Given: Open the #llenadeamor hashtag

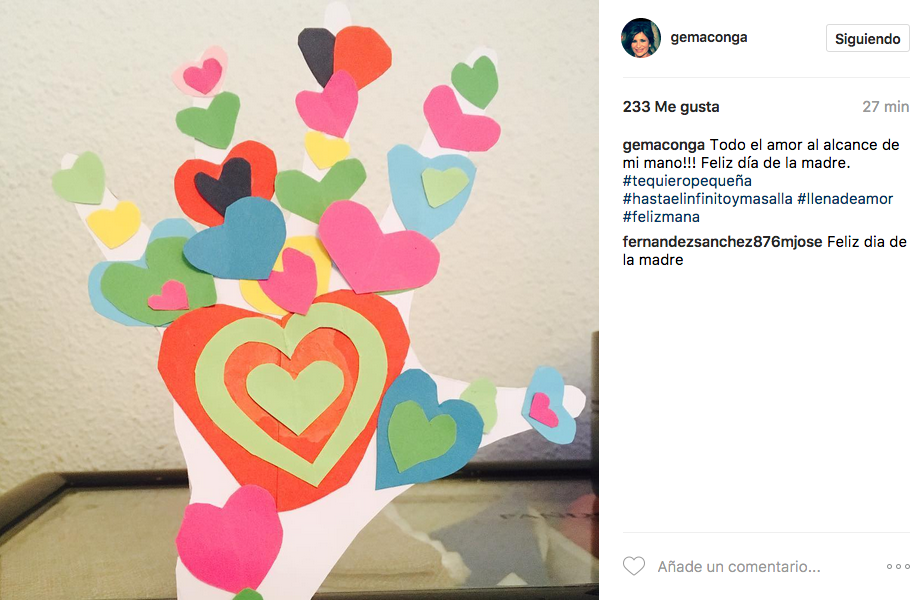Looking at the screenshot, I should [x=845, y=199].
